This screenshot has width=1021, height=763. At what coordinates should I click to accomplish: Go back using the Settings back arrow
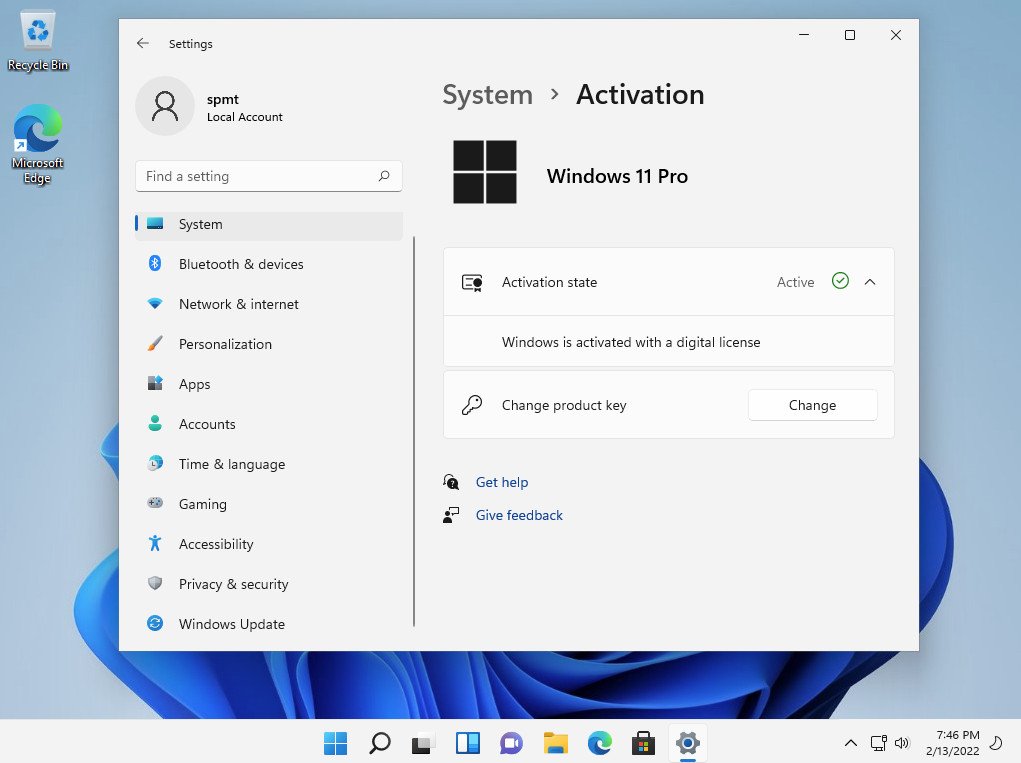(x=143, y=44)
